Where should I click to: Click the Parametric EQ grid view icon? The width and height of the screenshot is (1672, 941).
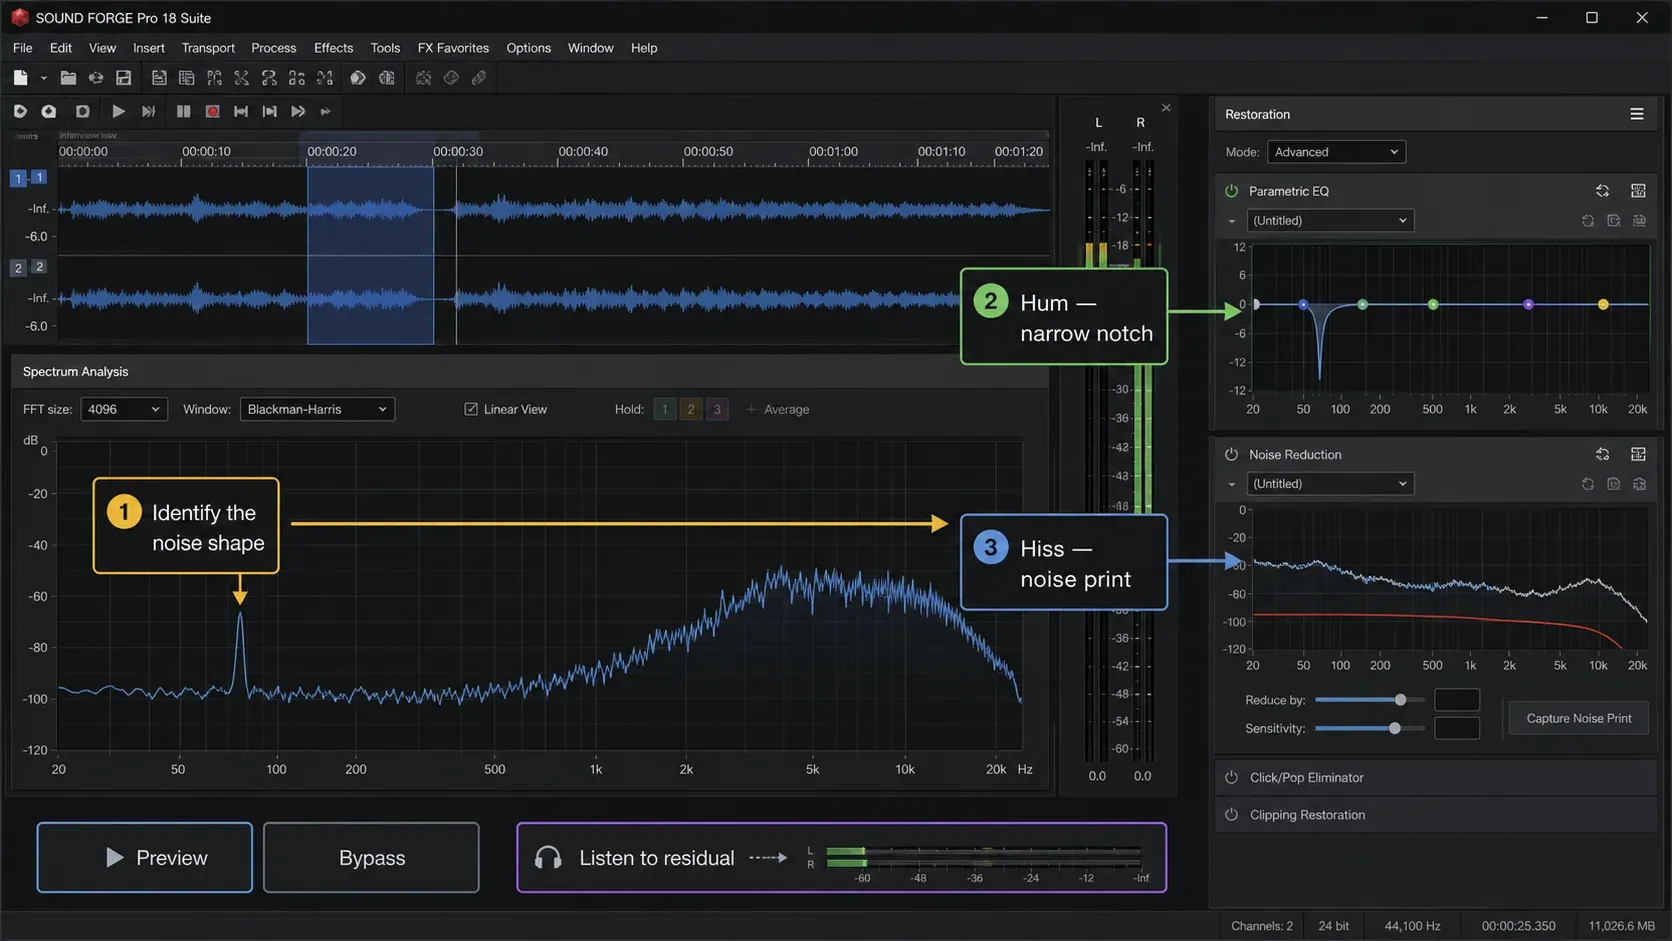pyautogui.click(x=1638, y=191)
